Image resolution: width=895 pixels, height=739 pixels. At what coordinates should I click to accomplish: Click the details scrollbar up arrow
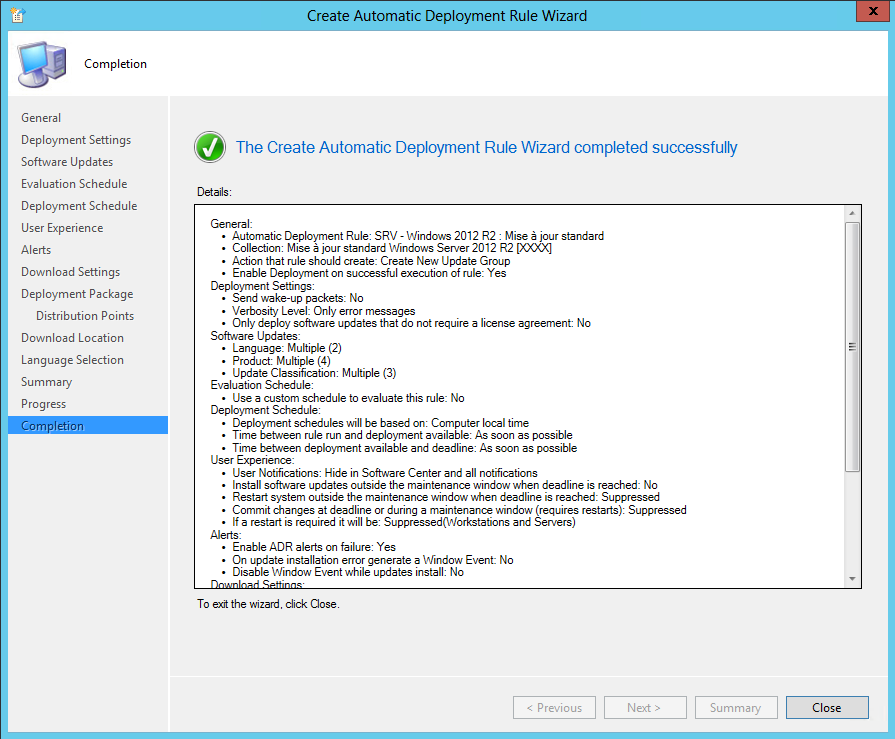click(x=852, y=213)
